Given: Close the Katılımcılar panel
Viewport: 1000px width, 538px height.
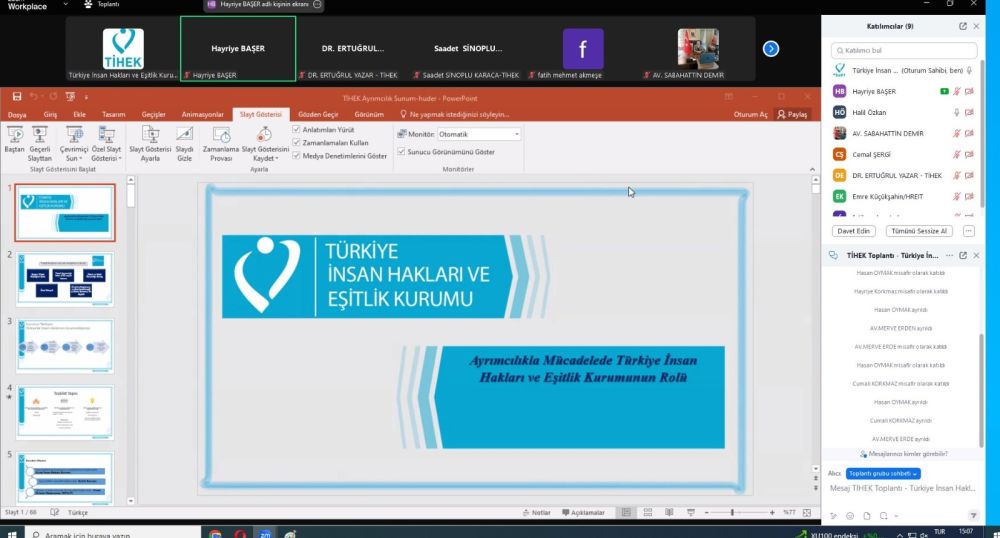Looking at the screenshot, I should tap(976, 26).
